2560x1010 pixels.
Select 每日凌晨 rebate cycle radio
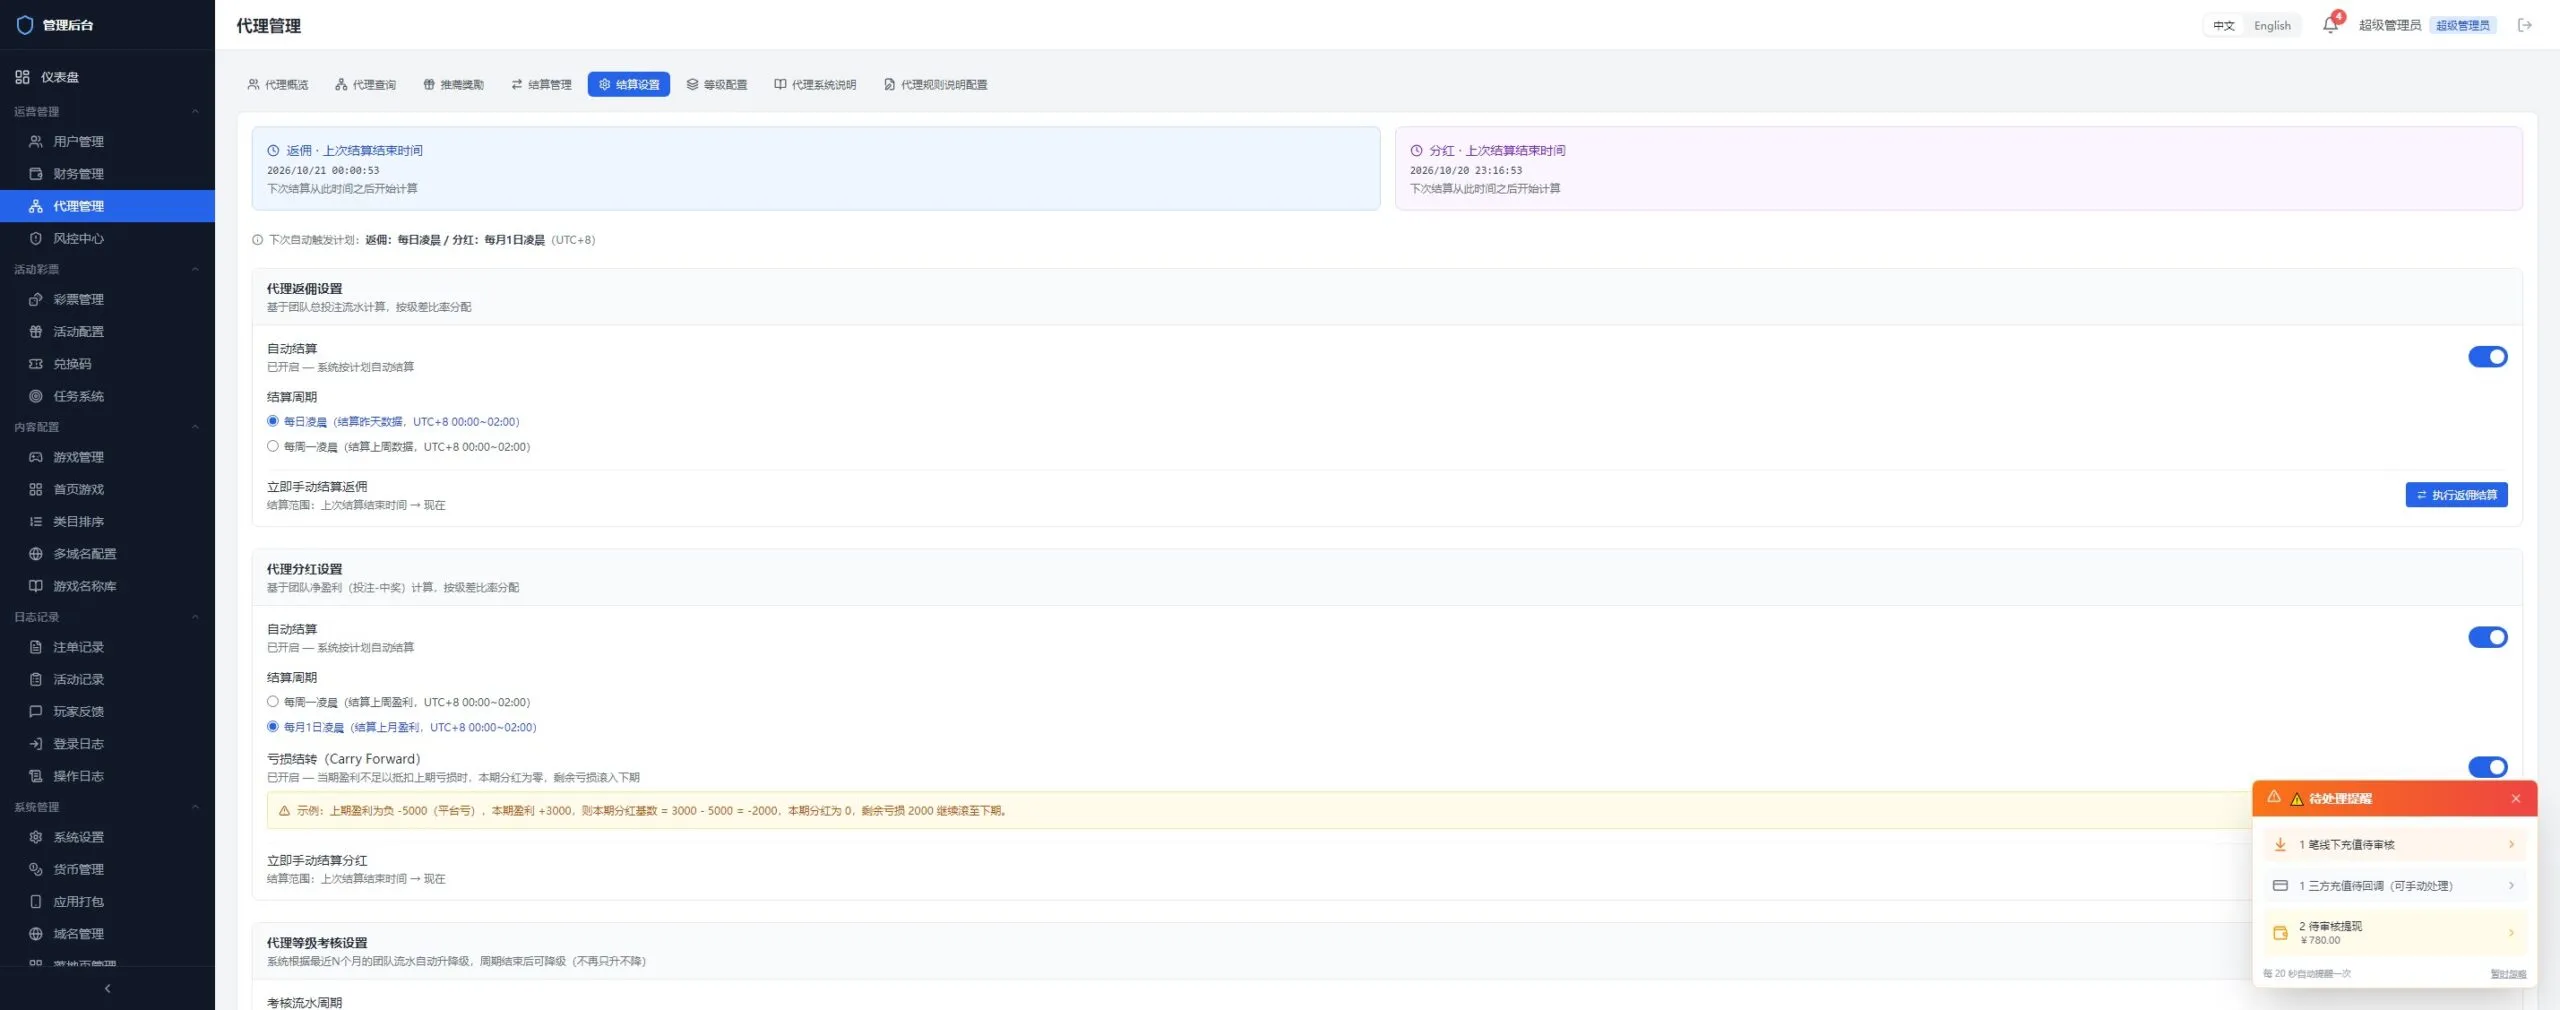[x=272, y=421]
